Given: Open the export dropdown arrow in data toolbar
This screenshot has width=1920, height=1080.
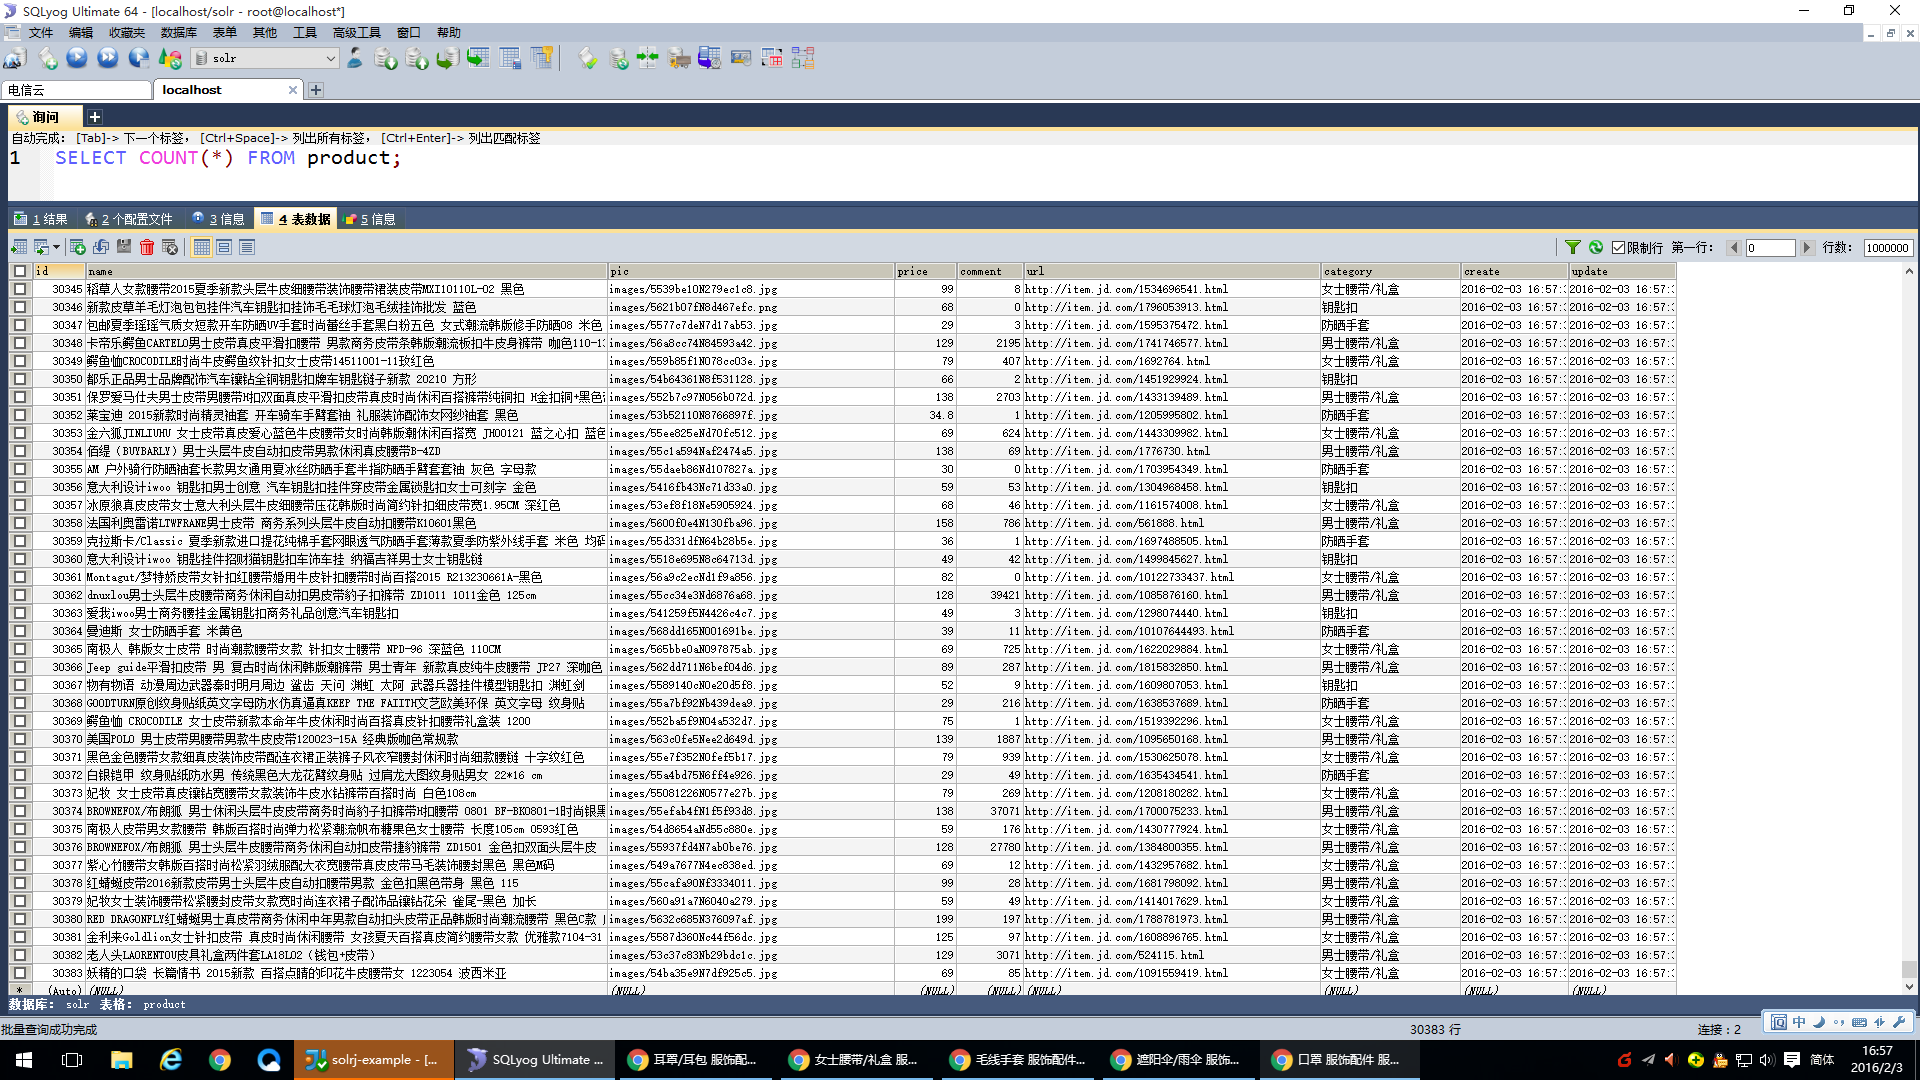Looking at the screenshot, I should 56,247.
